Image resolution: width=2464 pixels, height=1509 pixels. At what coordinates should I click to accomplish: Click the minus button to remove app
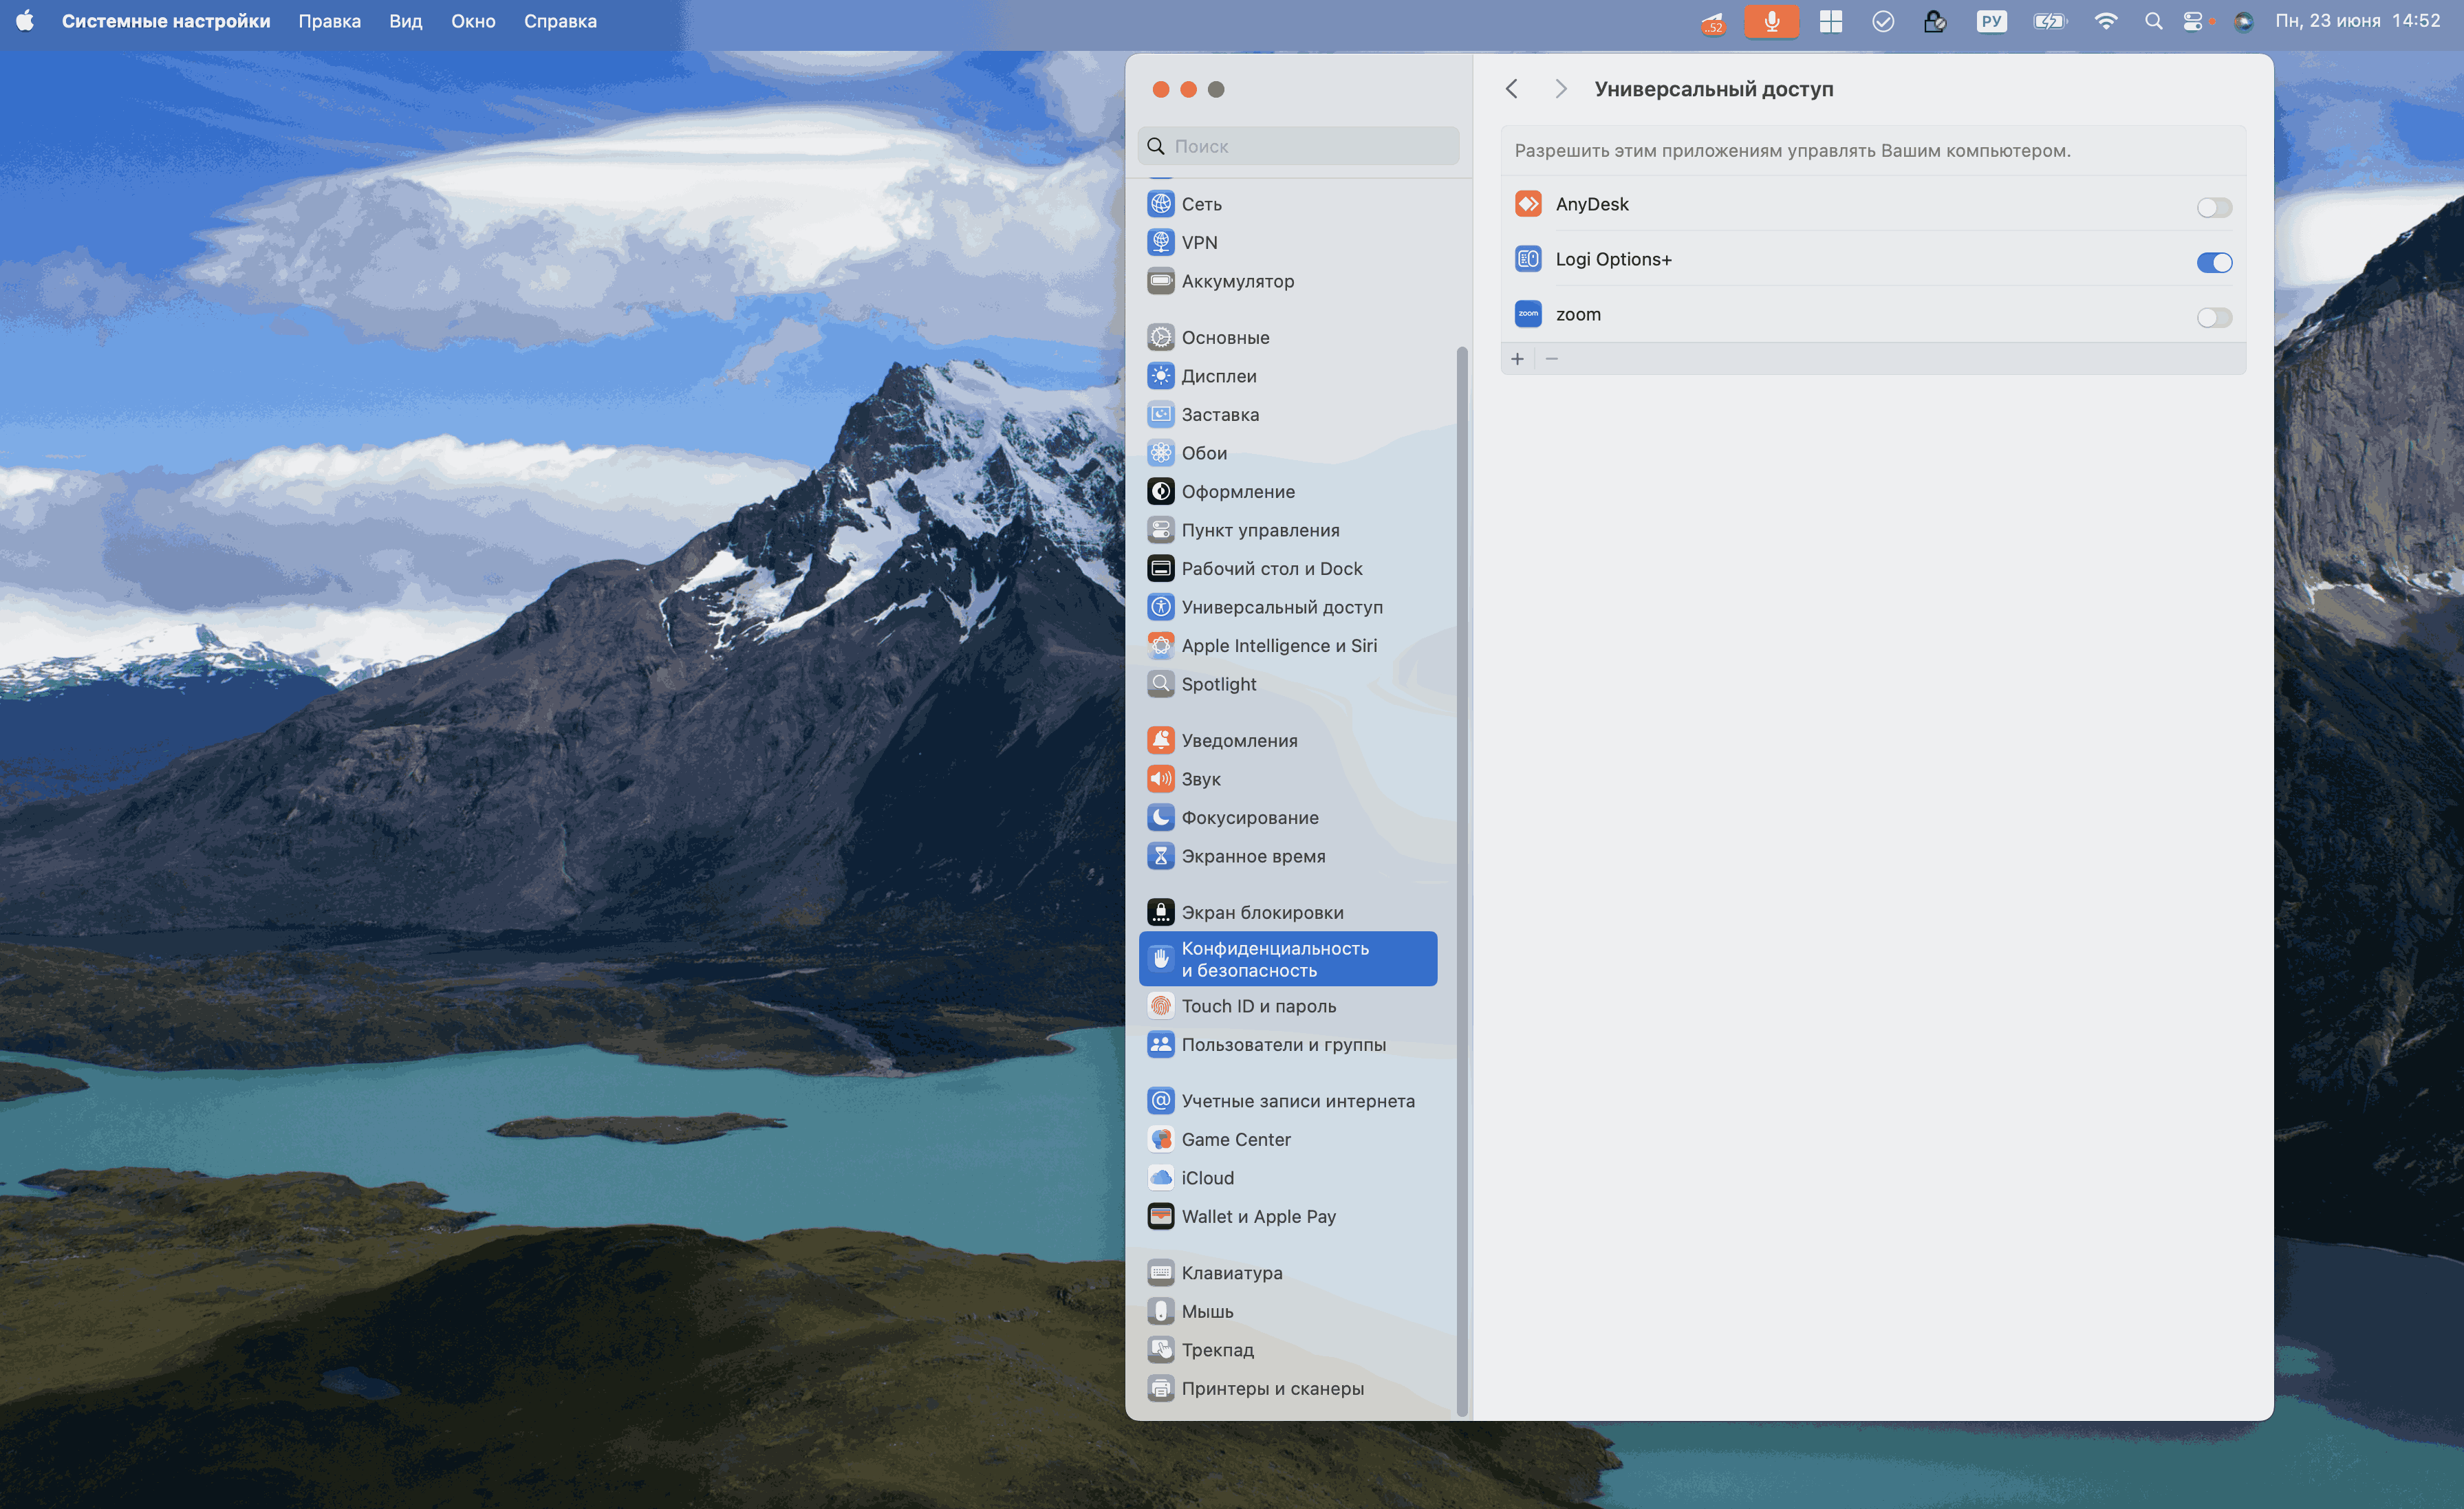(x=1552, y=359)
